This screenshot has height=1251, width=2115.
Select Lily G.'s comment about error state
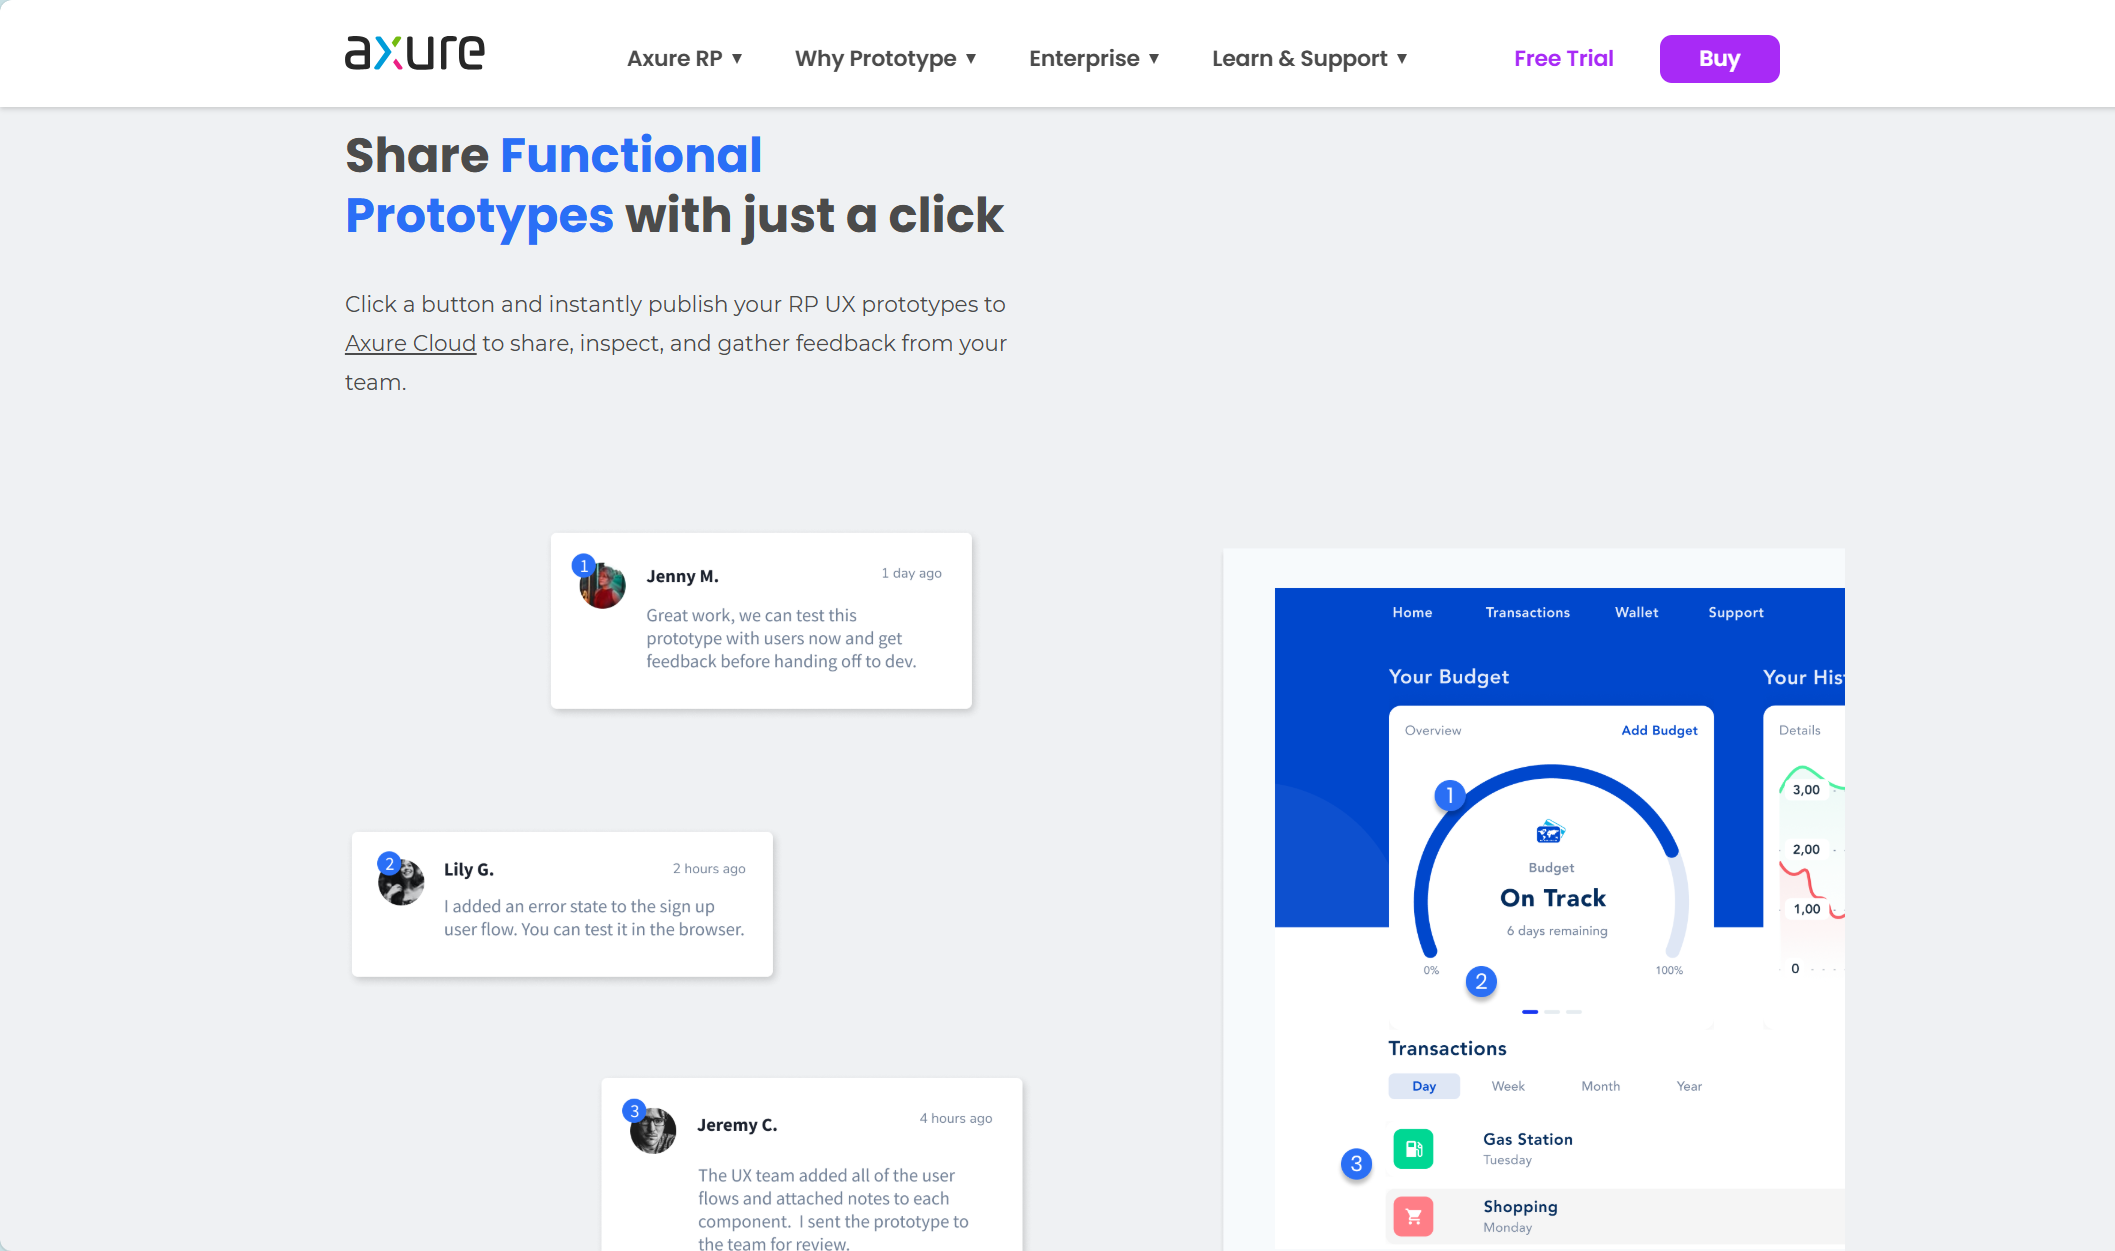(x=594, y=918)
